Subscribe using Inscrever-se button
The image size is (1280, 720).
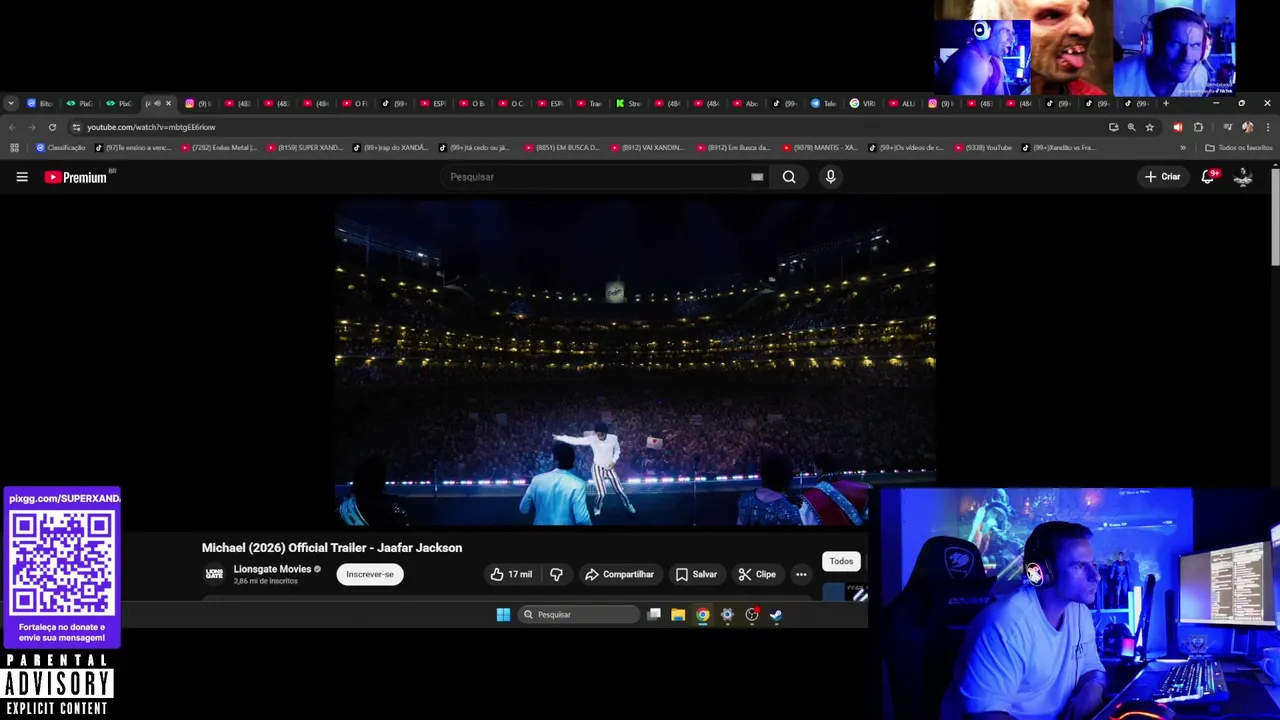[x=370, y=574]
